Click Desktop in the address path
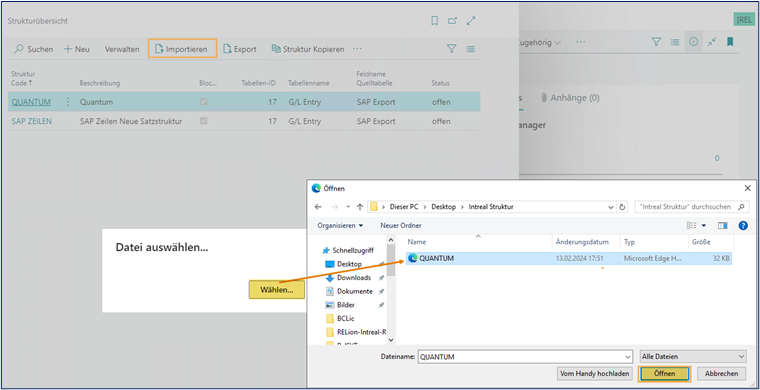Screen dimensions: 760x390 click(x=444, y=207)
